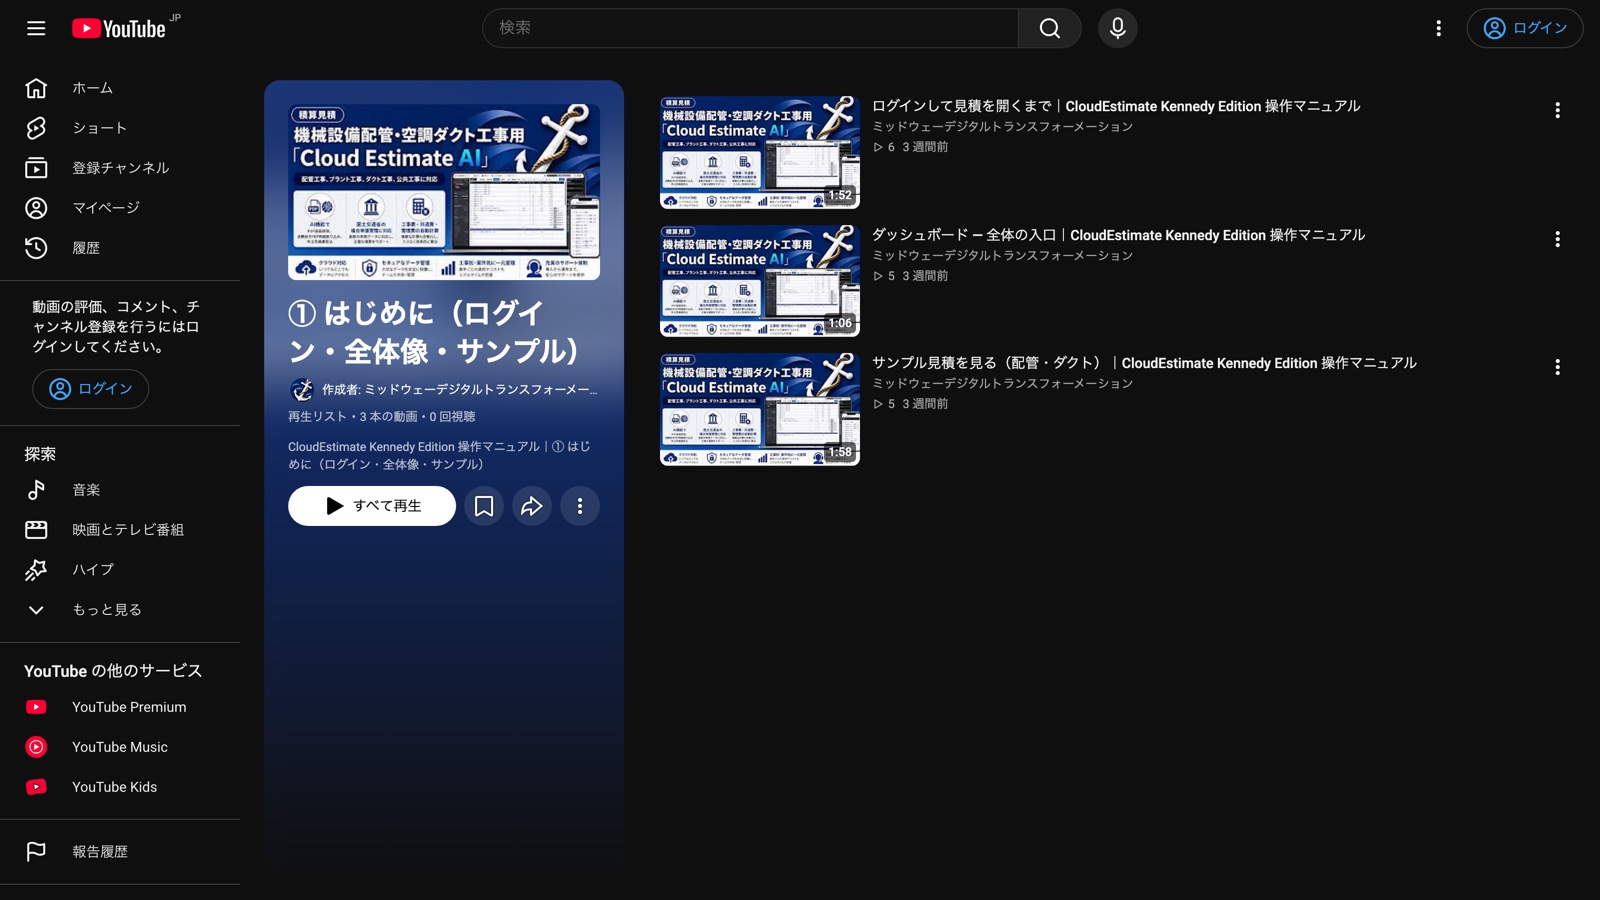Viewport: 1600px width, 900px height.
Task: Open the settings kebab menu in the header
Action: tap(1438, 28)
